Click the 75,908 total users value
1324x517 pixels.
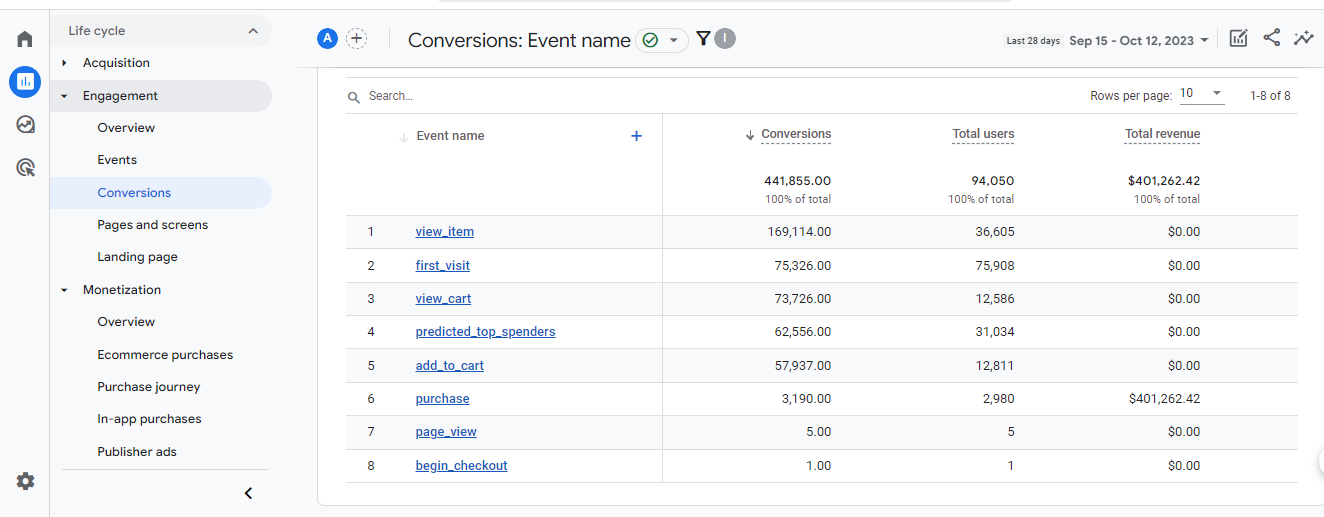(x=993, y=266)
